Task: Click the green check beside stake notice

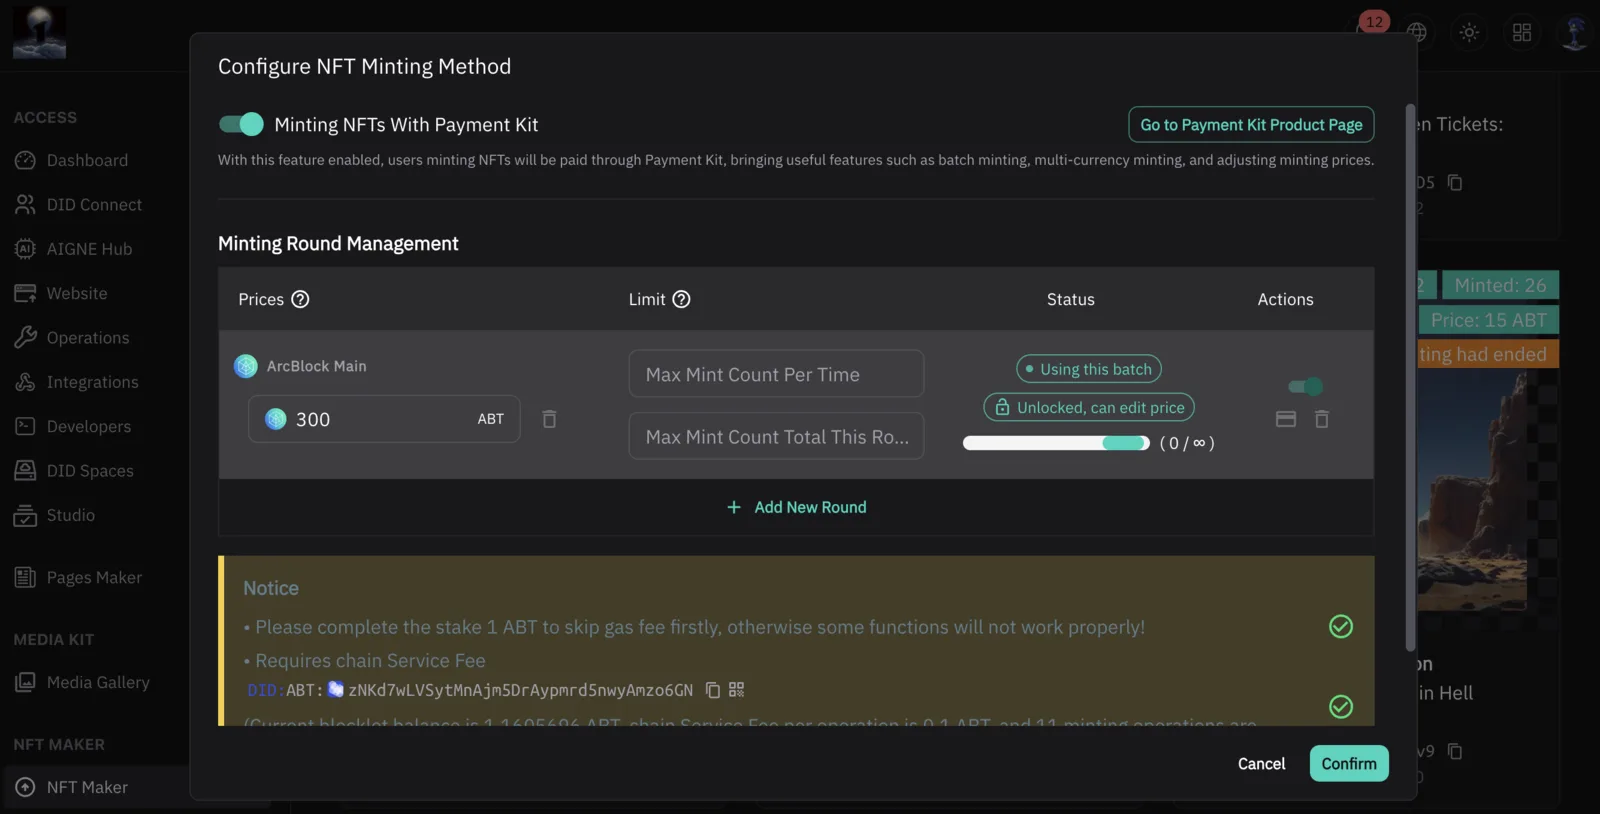Action: pos(1341,626)
